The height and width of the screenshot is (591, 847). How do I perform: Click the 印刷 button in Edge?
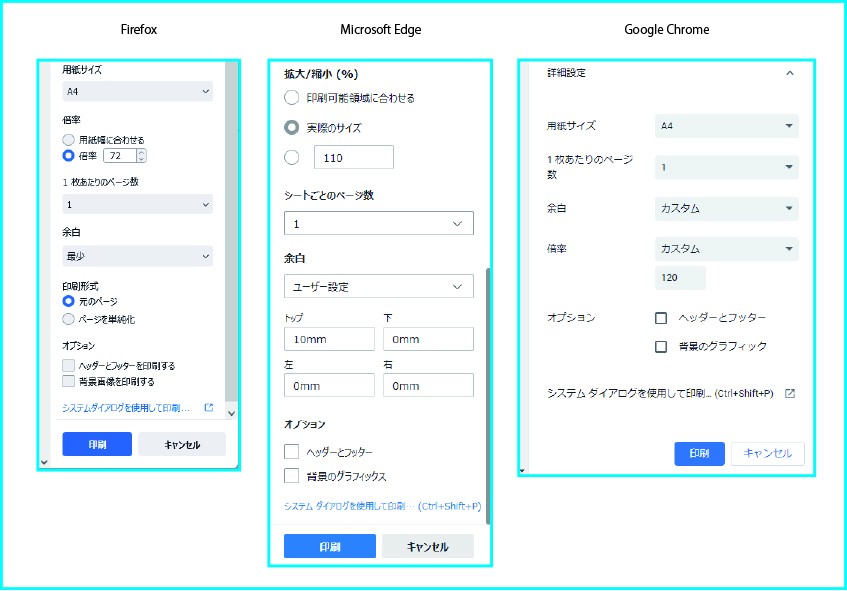tap(330, 546)
